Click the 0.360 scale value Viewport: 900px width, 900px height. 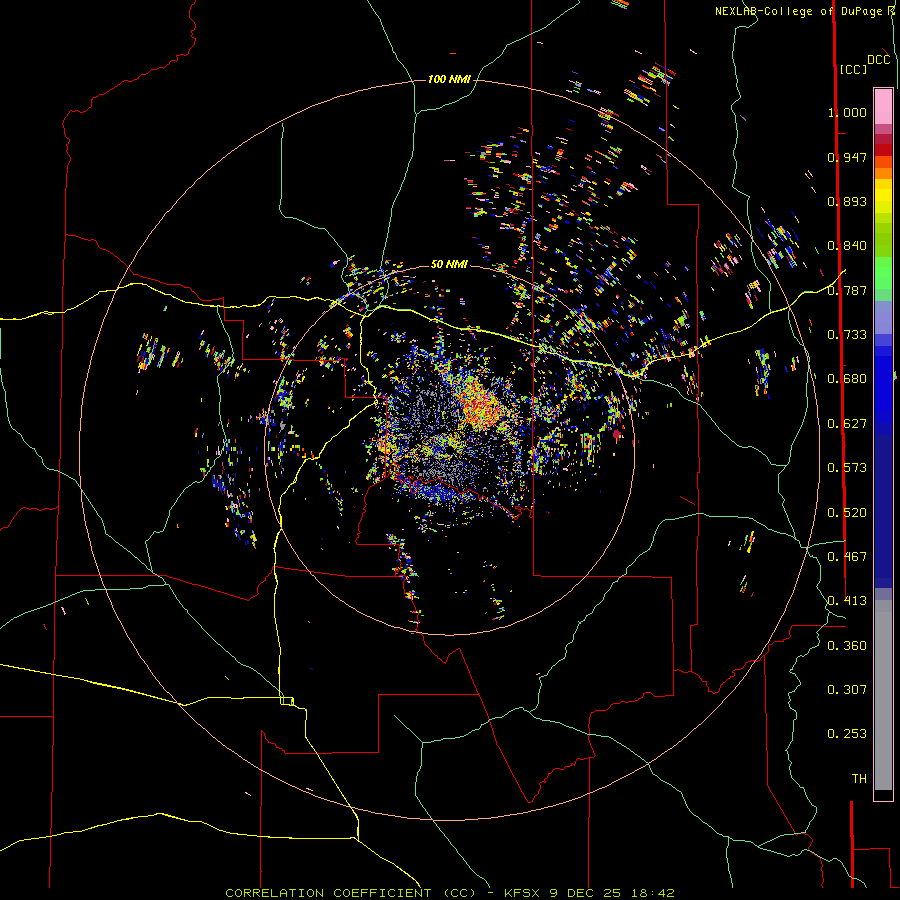[x=847, y=646]
